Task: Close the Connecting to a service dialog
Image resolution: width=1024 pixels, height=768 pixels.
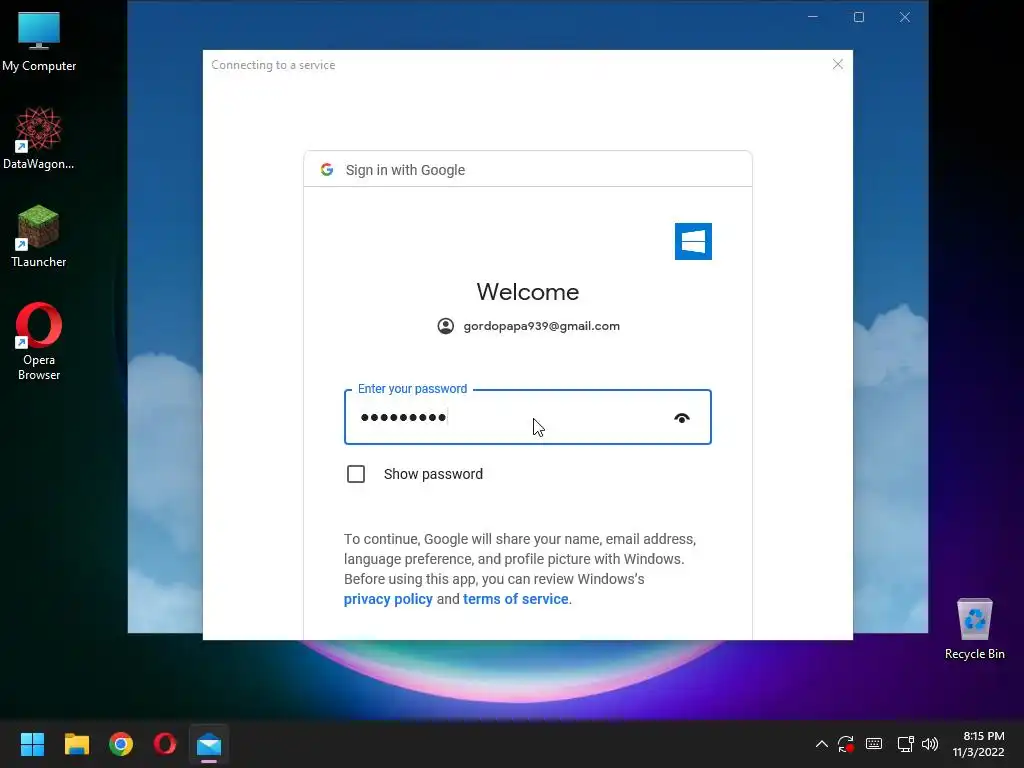Action: tap(838, 64)
